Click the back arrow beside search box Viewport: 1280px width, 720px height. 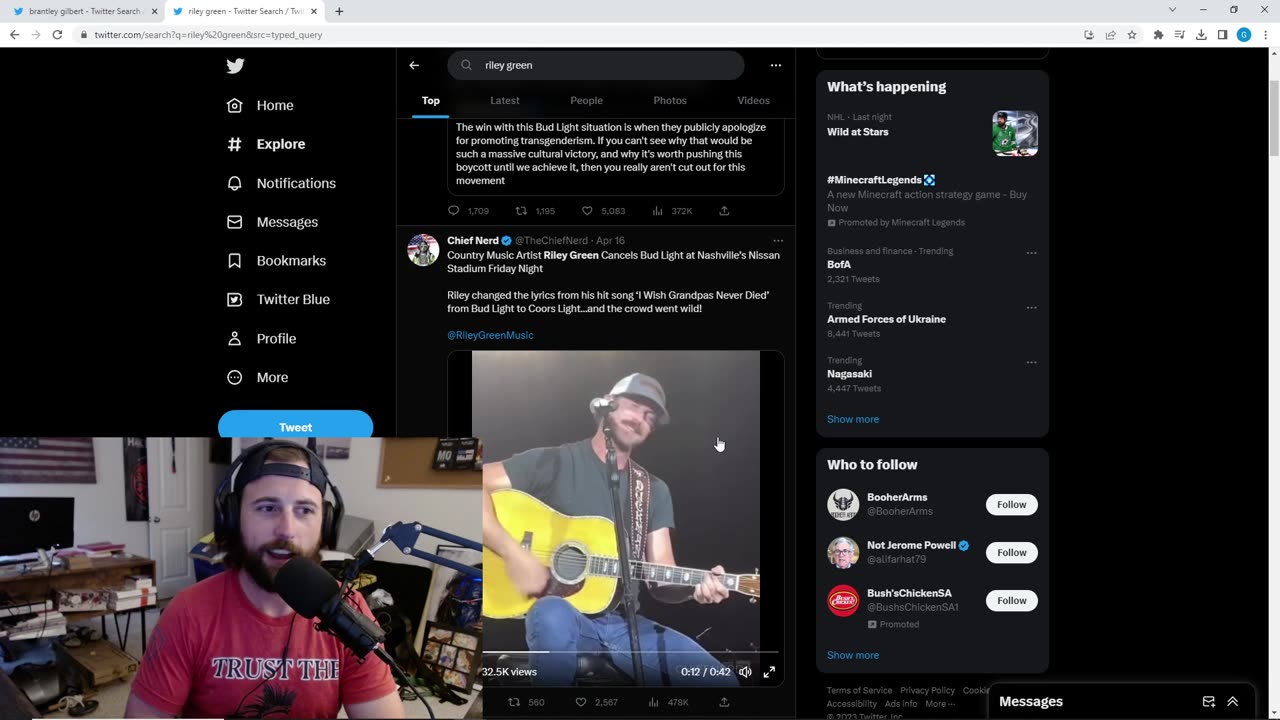point(414,65)
